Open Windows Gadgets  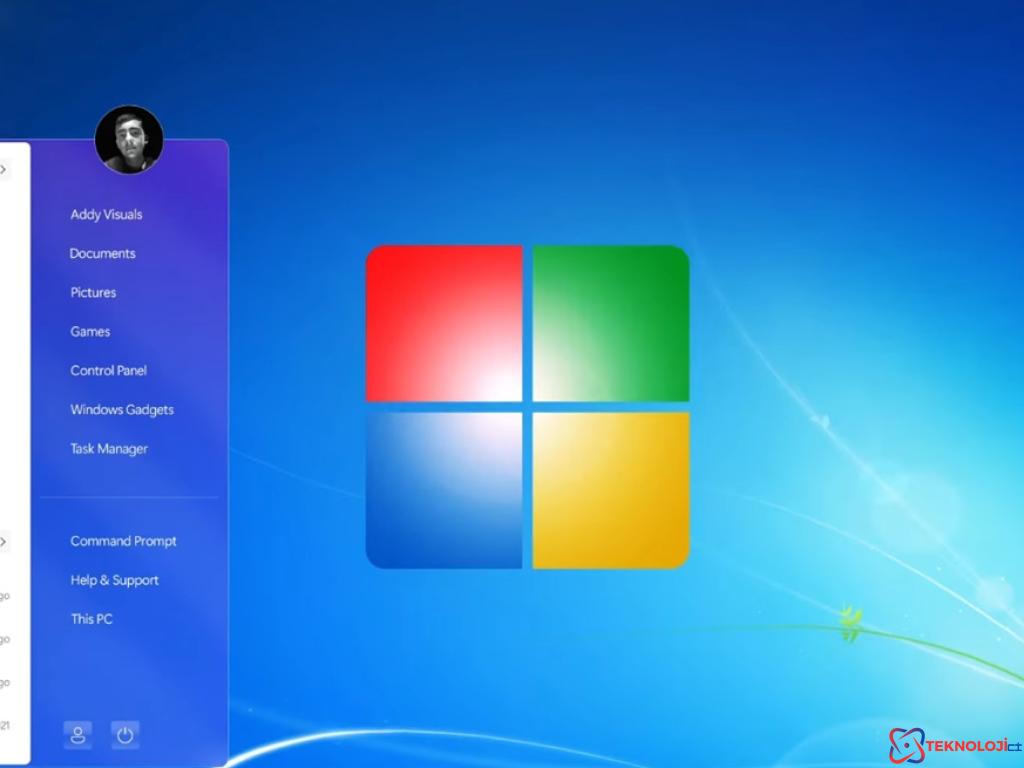pyautogui.click(x=121, y=409)
